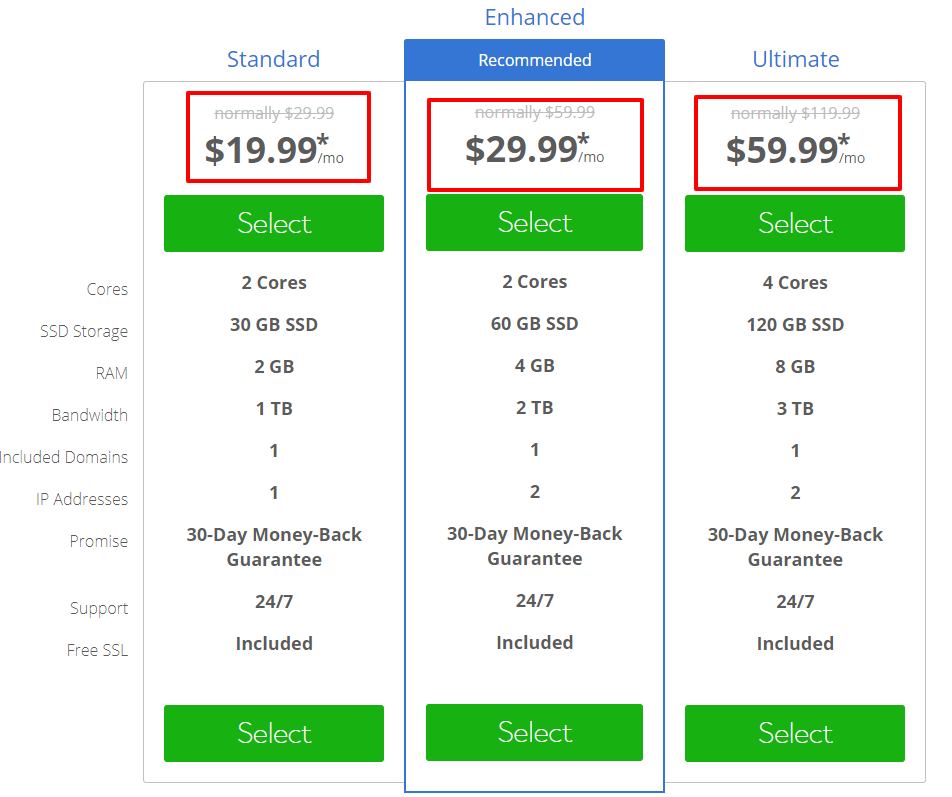Click the 120 GB SSD value in Ultimate

(794, 324)
